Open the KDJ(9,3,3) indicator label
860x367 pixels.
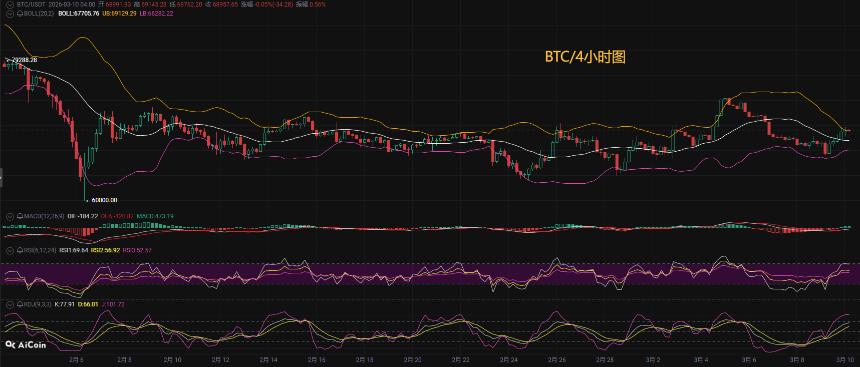click(x=37, y=304)
